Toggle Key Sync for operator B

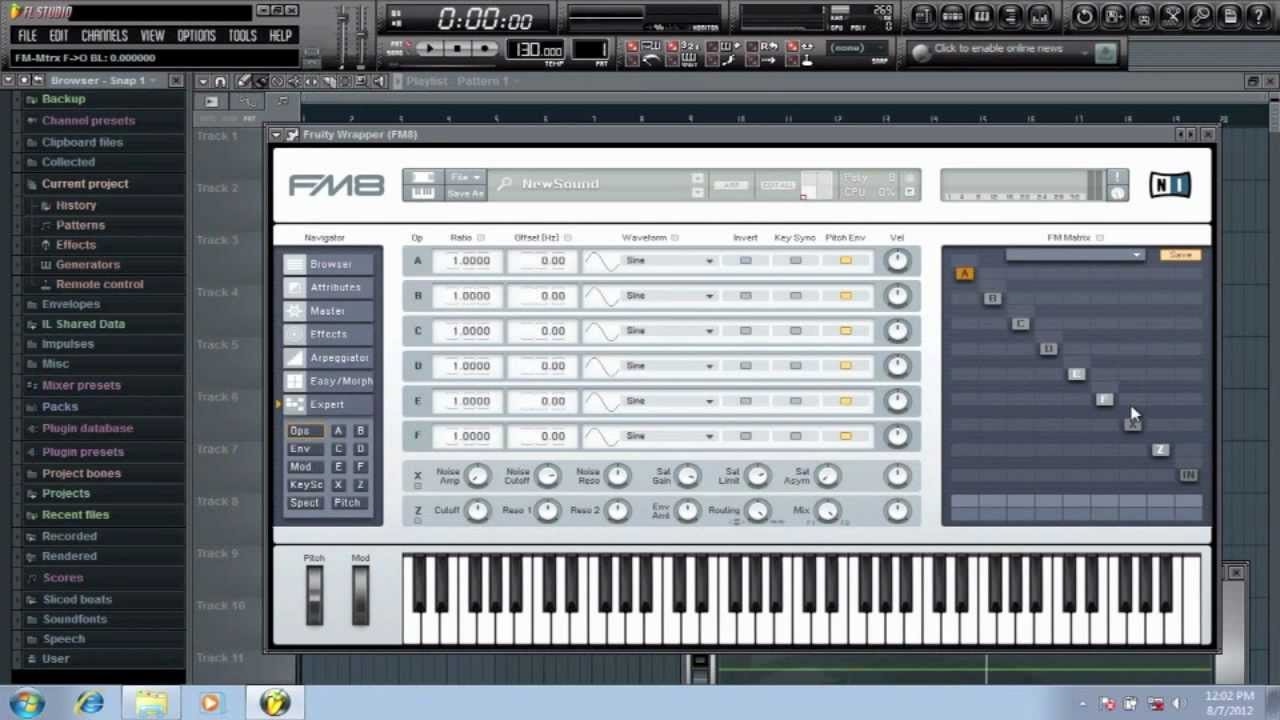tap(795, 296)
